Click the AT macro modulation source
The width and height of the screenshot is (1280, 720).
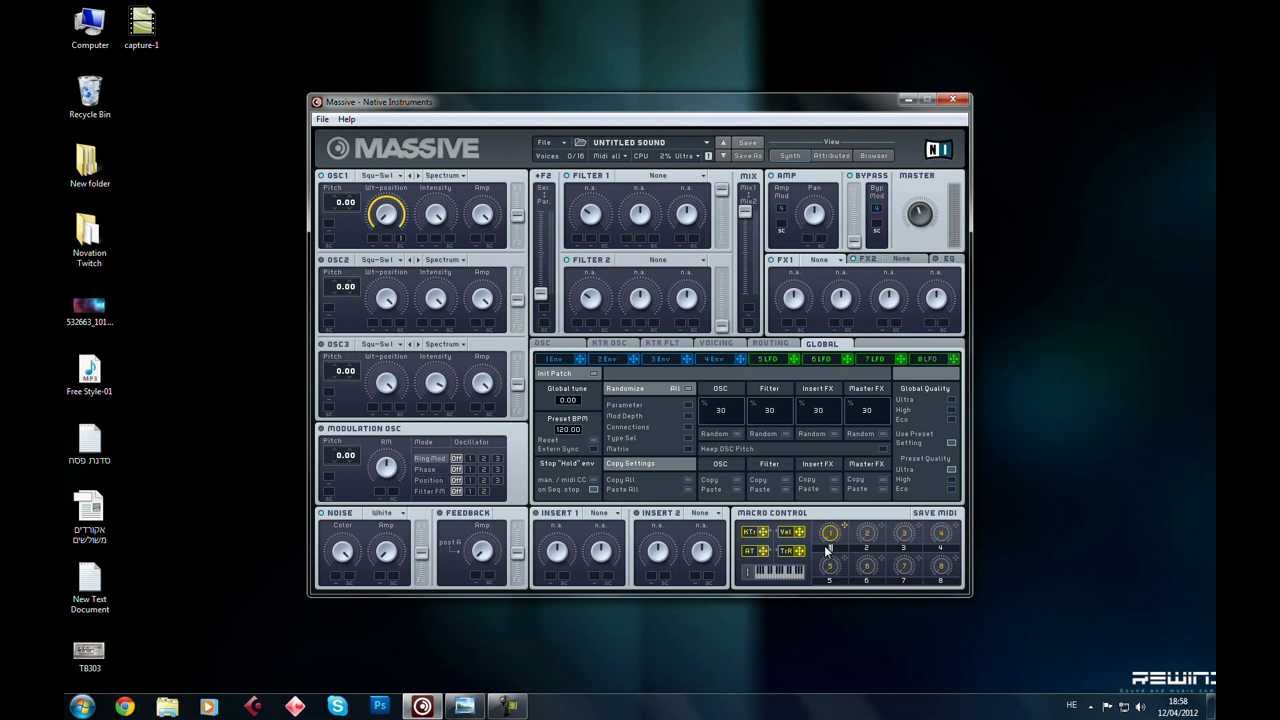pyautogui.click(x=755, y=551)
